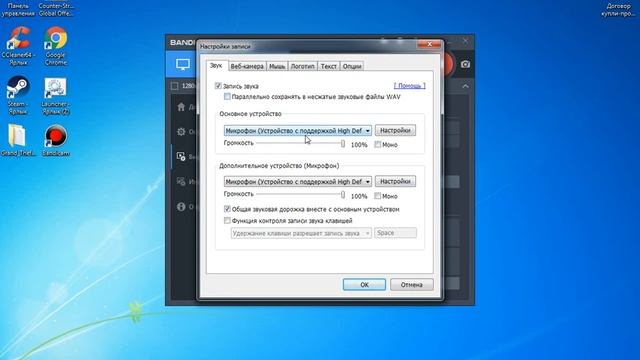Open the gear settings section in Bandicam's sidebar
The height and width of the screenshot is (360, 640).
click(181, 132)
